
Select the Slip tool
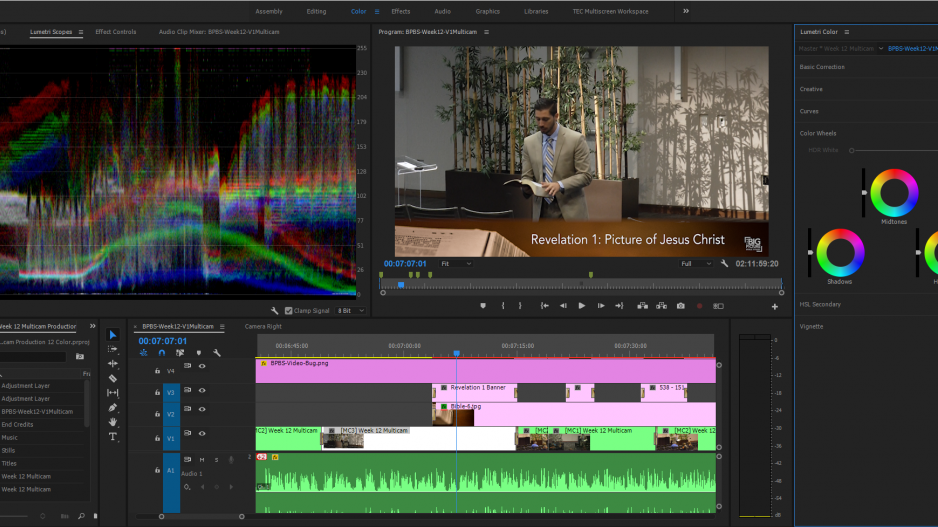point(112,392)
